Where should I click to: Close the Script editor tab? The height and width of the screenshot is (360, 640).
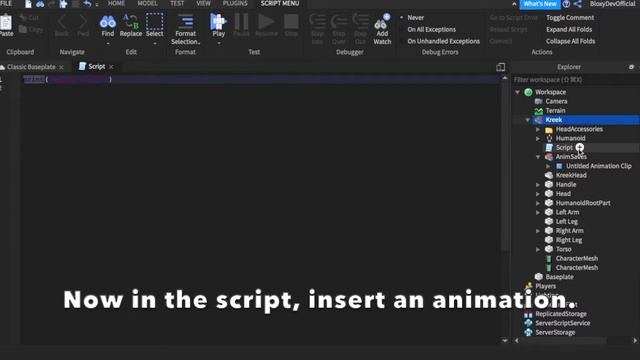click(x=111, y=67)
